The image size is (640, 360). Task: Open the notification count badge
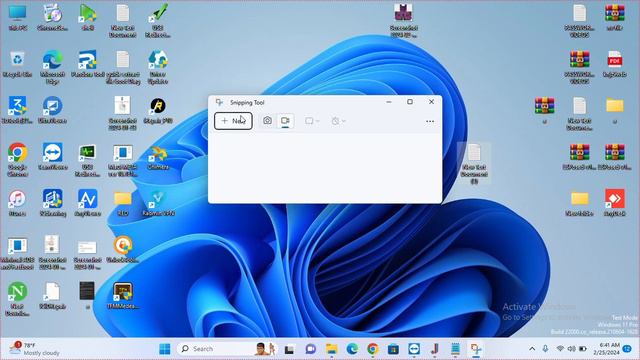pos(627,349)
